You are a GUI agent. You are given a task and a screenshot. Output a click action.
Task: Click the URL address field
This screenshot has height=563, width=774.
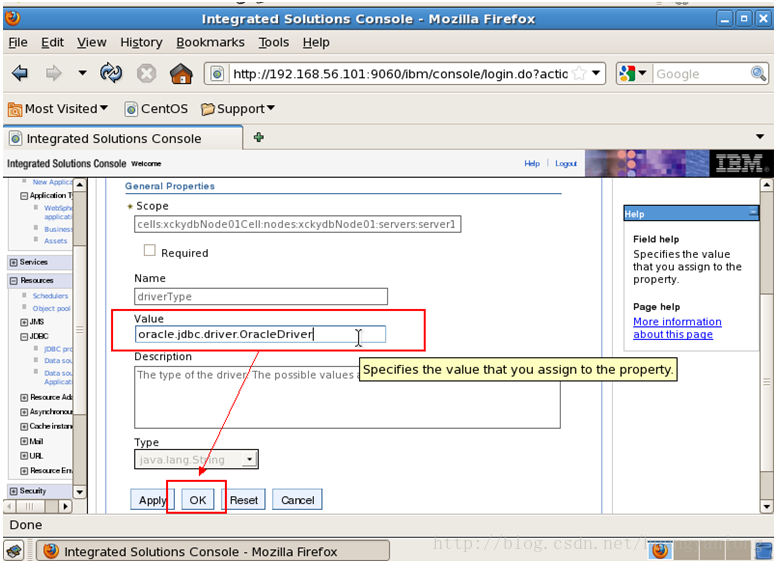click(x=400, y=74)
